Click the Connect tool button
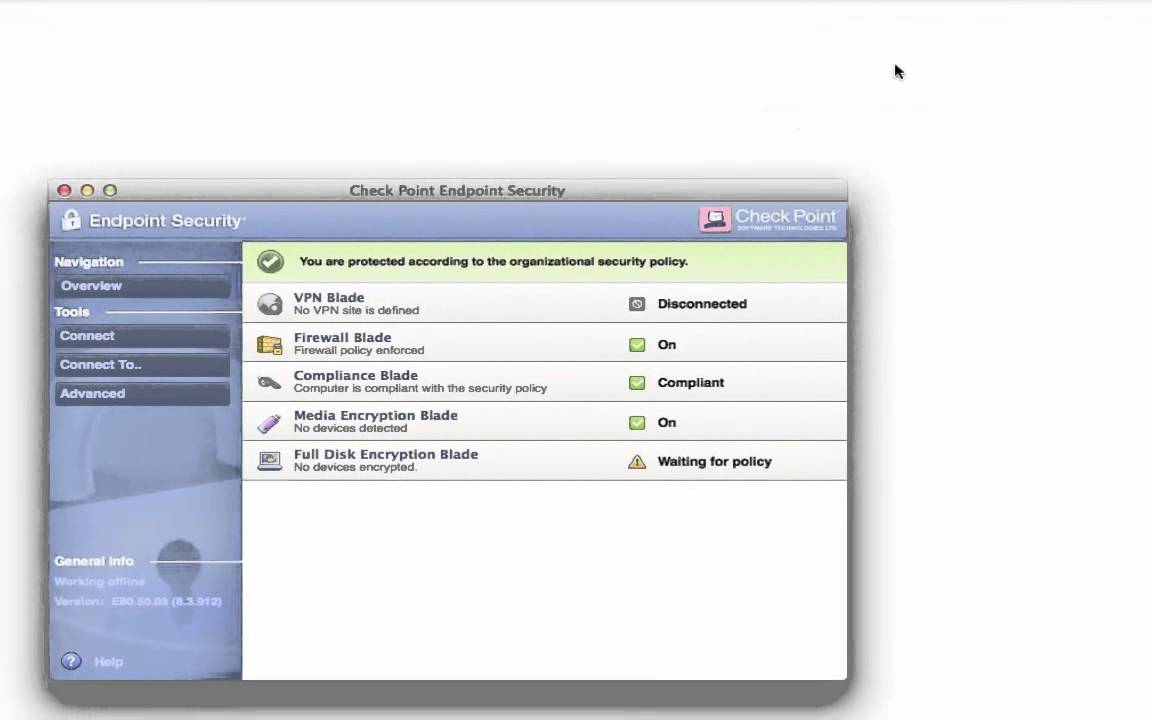1152x720 pixels. coord(143,336)
